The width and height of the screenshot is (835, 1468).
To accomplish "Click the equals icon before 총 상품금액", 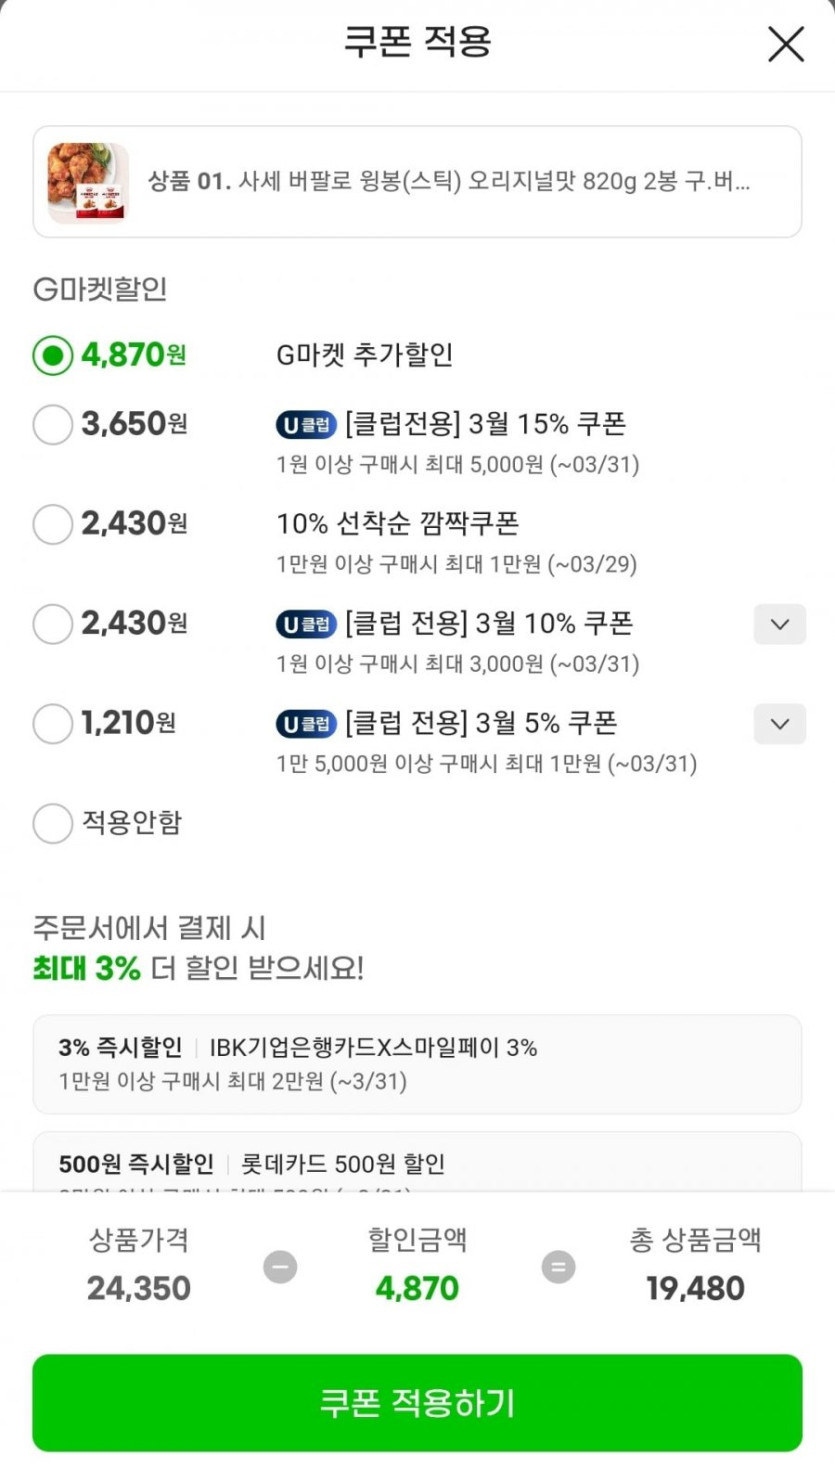I will point(558,1267).
